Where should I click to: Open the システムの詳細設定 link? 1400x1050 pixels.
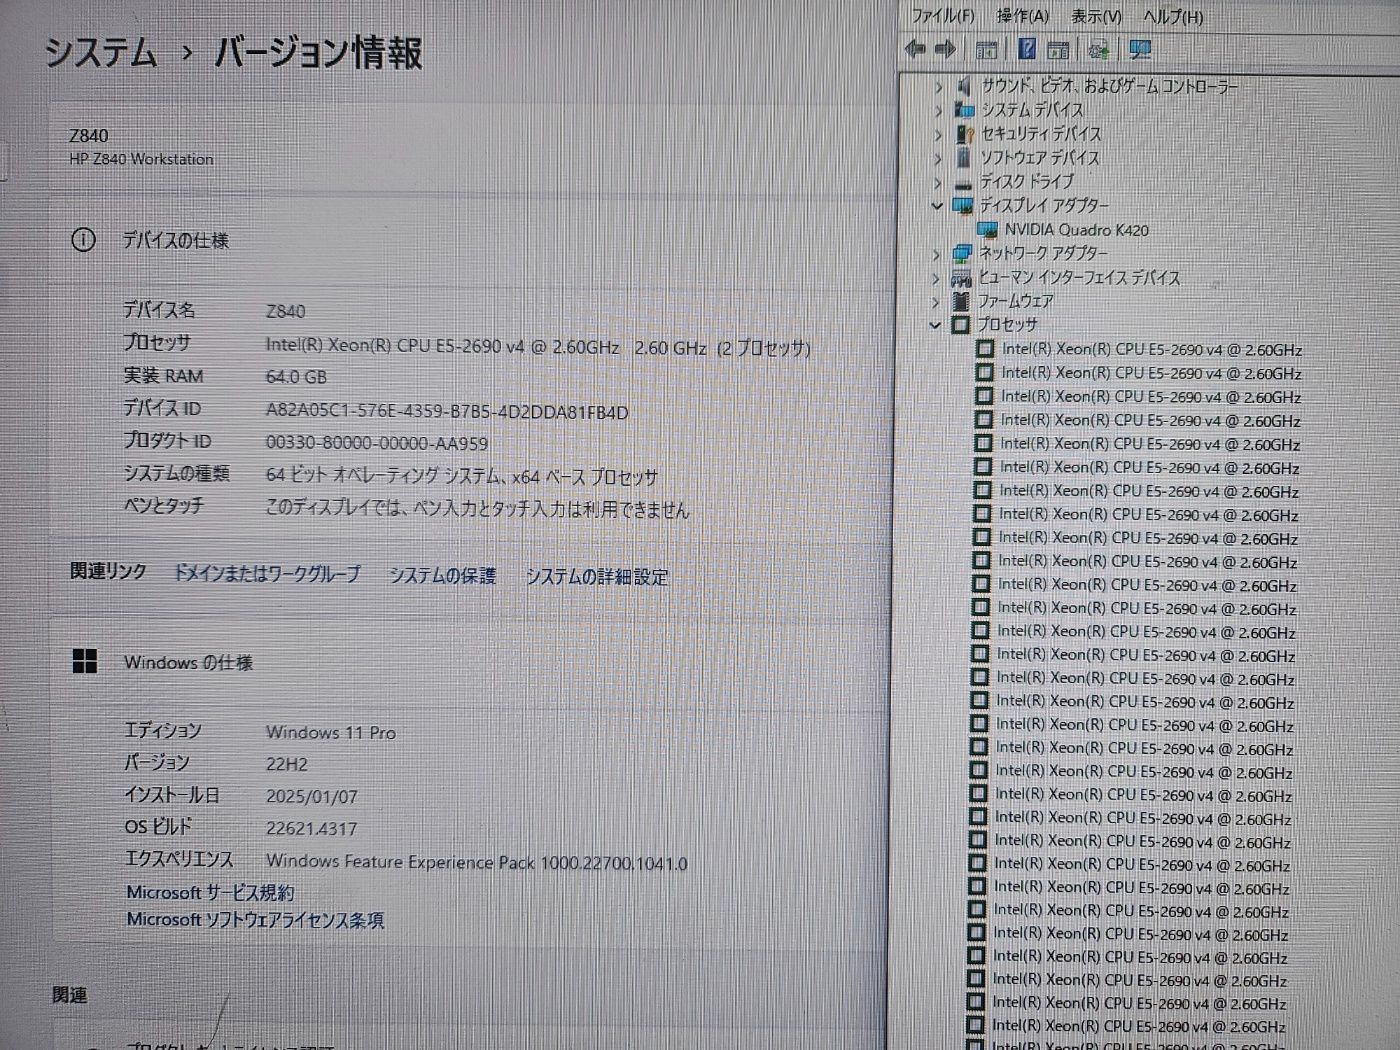pos(597,577)
